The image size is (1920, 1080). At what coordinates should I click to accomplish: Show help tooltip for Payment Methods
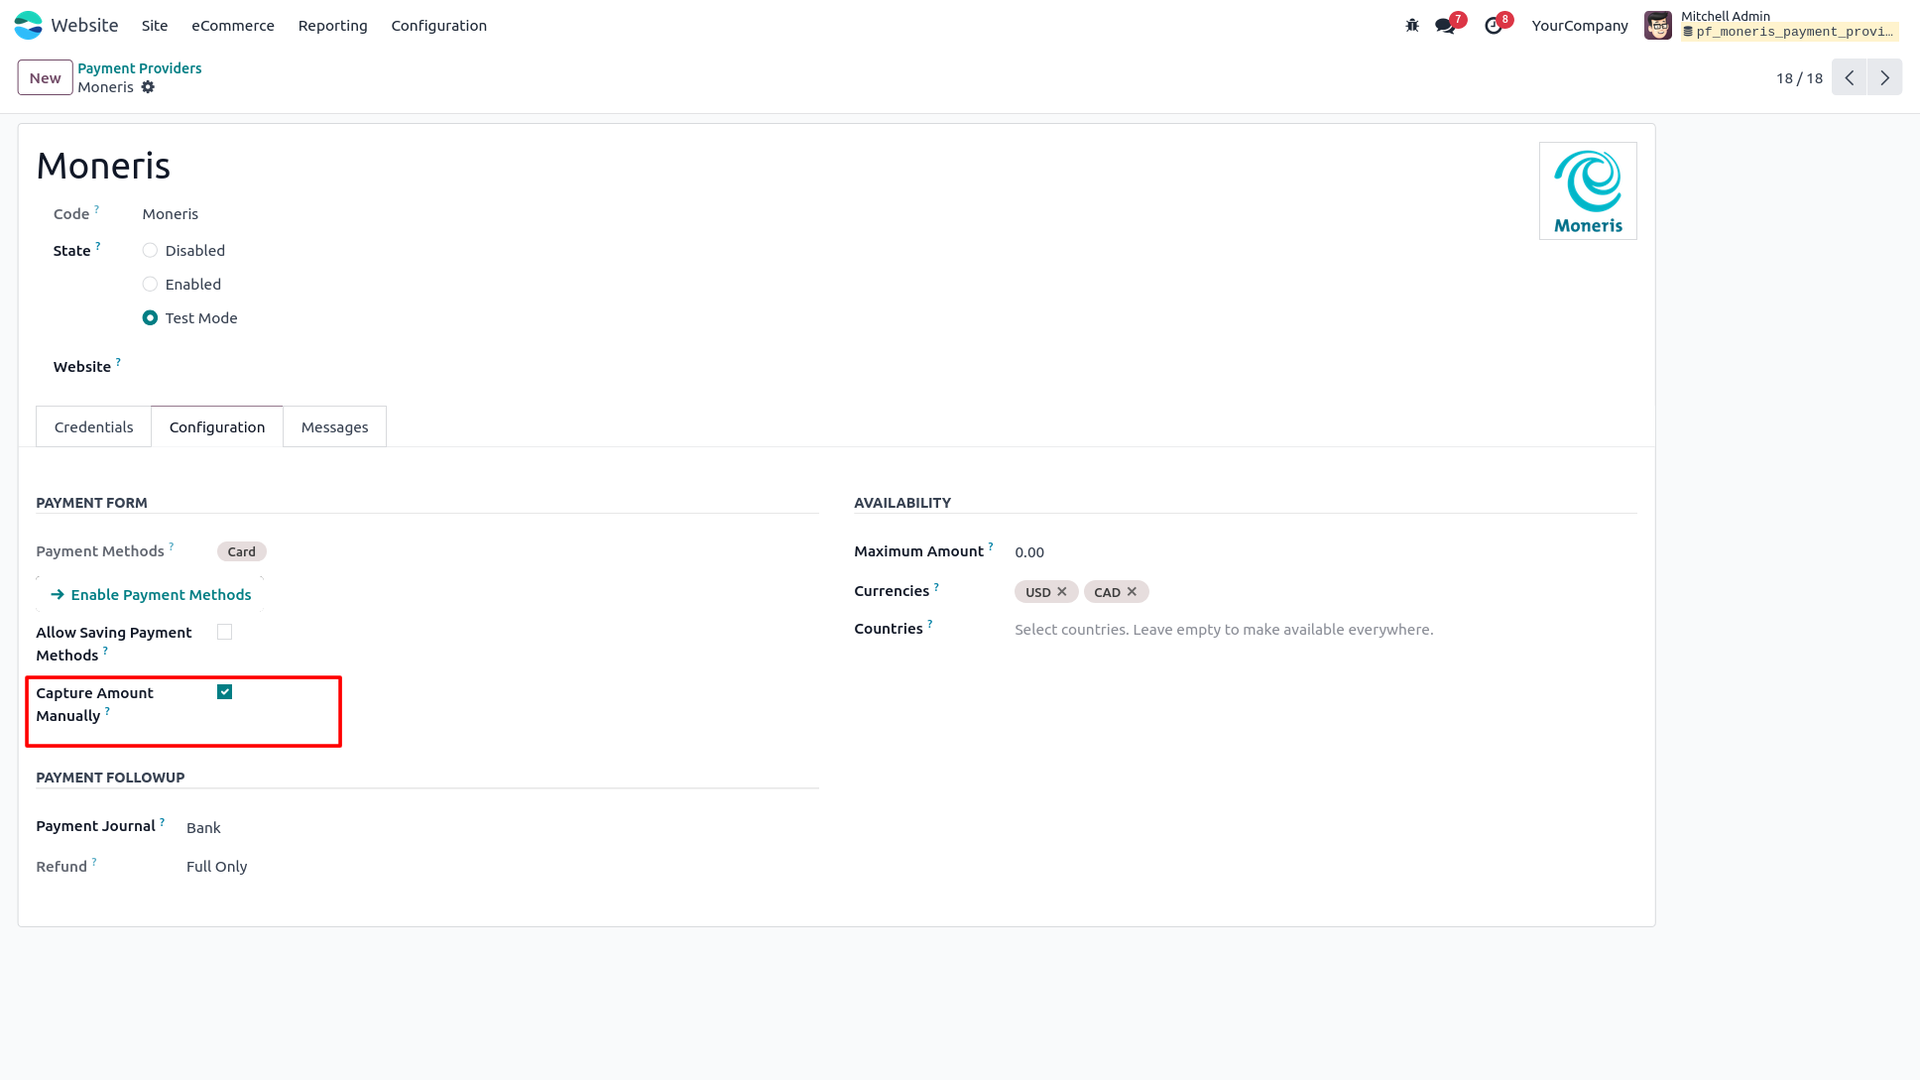[x=171, y=546]
